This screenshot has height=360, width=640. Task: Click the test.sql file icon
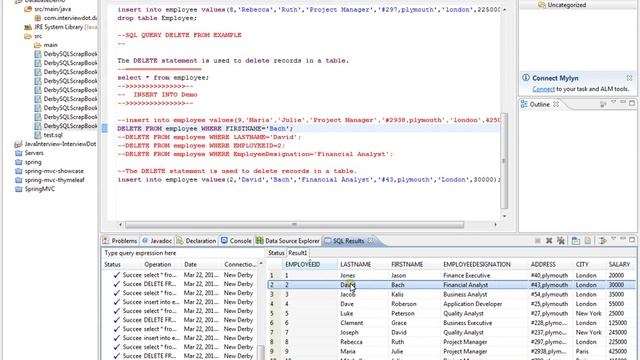(x=38, y=135)
